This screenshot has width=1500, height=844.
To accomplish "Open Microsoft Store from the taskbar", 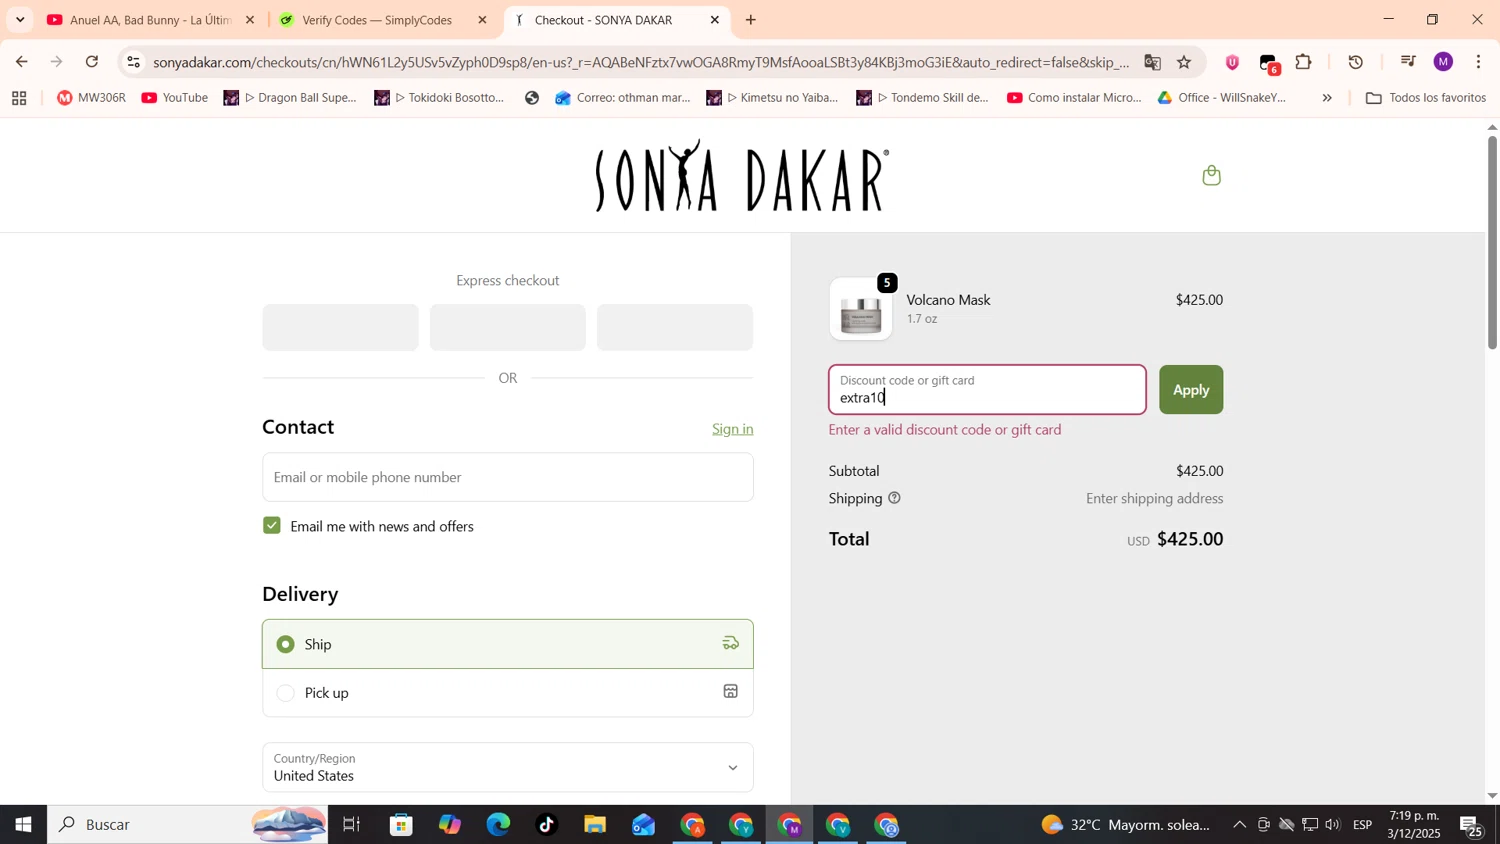I will pos(401,825).
